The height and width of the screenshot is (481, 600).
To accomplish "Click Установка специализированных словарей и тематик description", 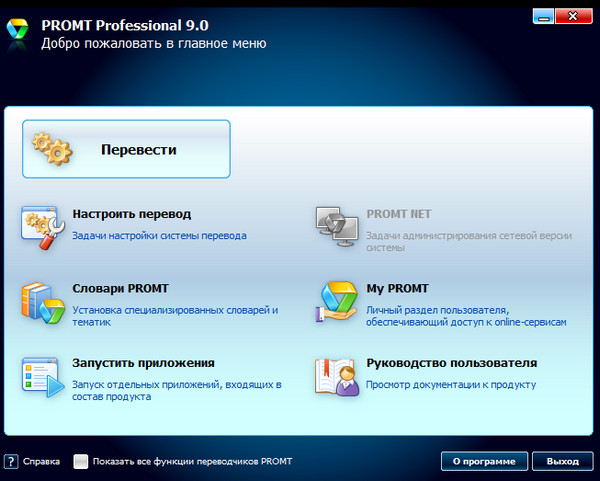I will pos(175,316).
